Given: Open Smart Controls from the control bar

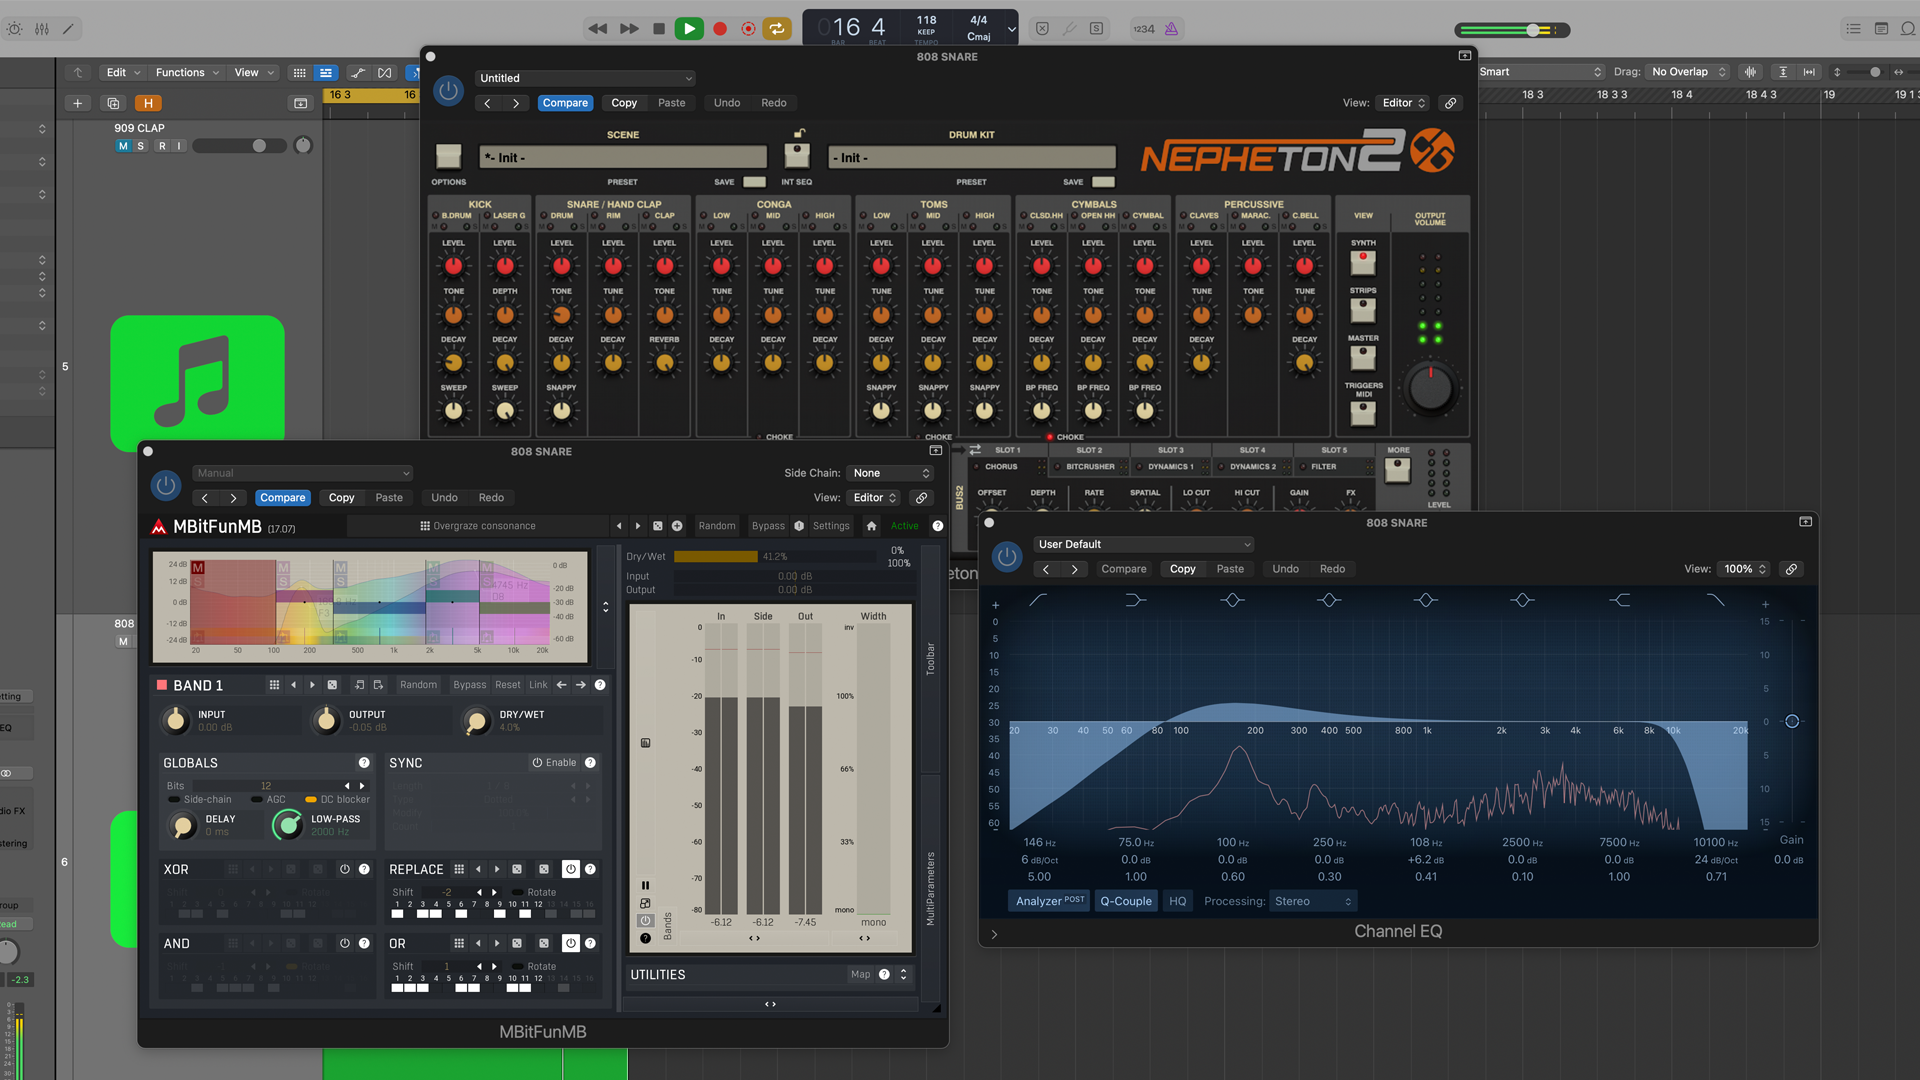Looking at the screenshot, I should 15,29.
